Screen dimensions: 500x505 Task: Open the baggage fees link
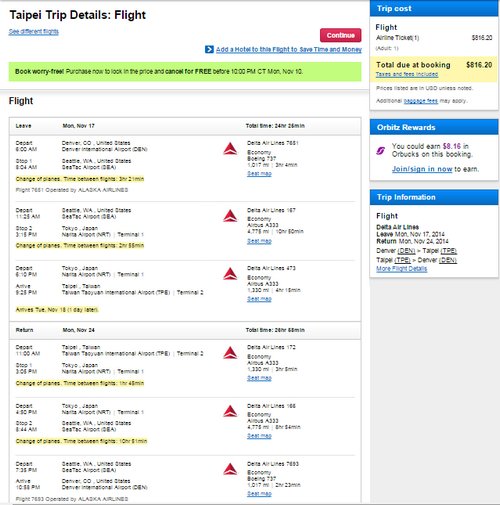click(421, 101)
